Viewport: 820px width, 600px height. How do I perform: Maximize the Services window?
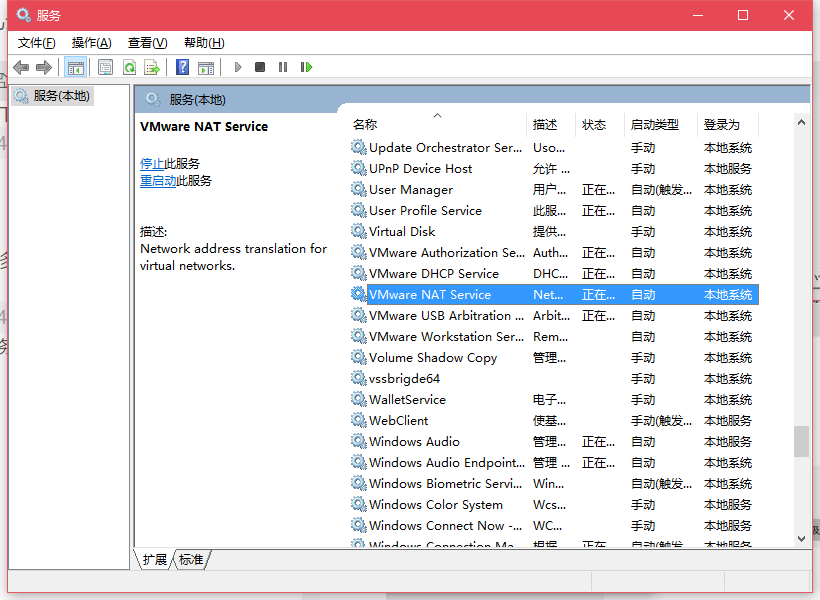click(x=743, y=15)
